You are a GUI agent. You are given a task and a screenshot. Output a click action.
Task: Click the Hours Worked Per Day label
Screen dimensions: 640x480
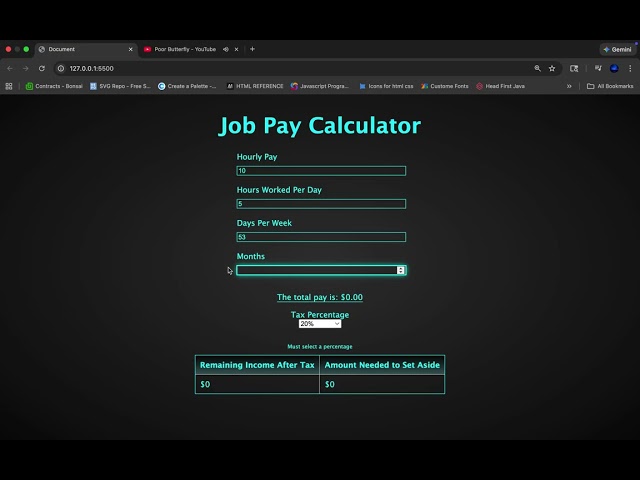(279, 190)
